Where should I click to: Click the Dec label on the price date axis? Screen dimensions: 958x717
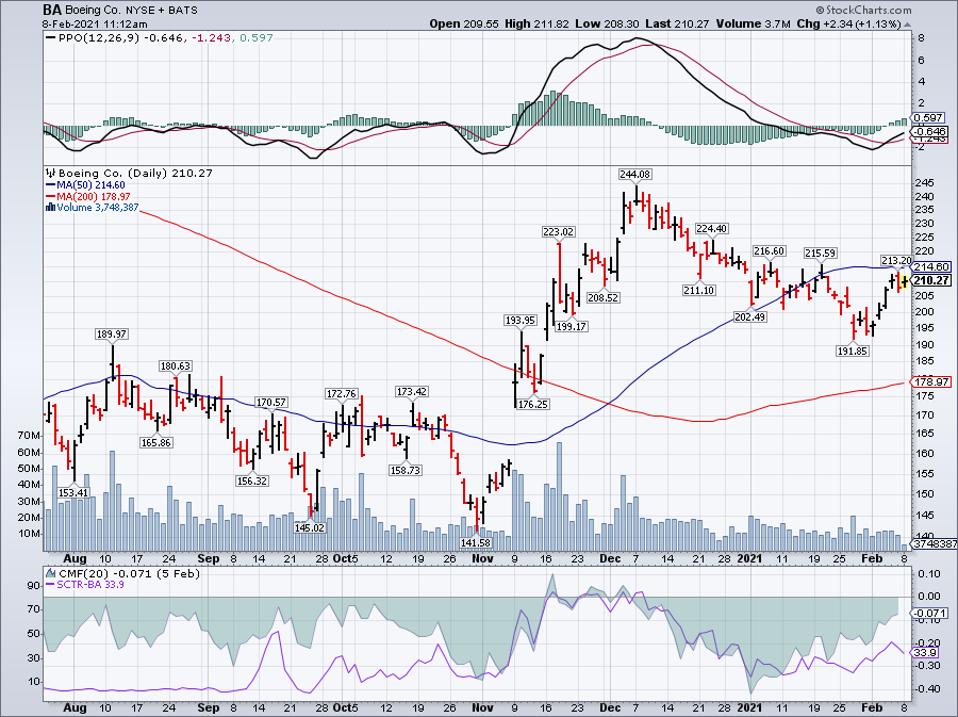pos(610,558)
